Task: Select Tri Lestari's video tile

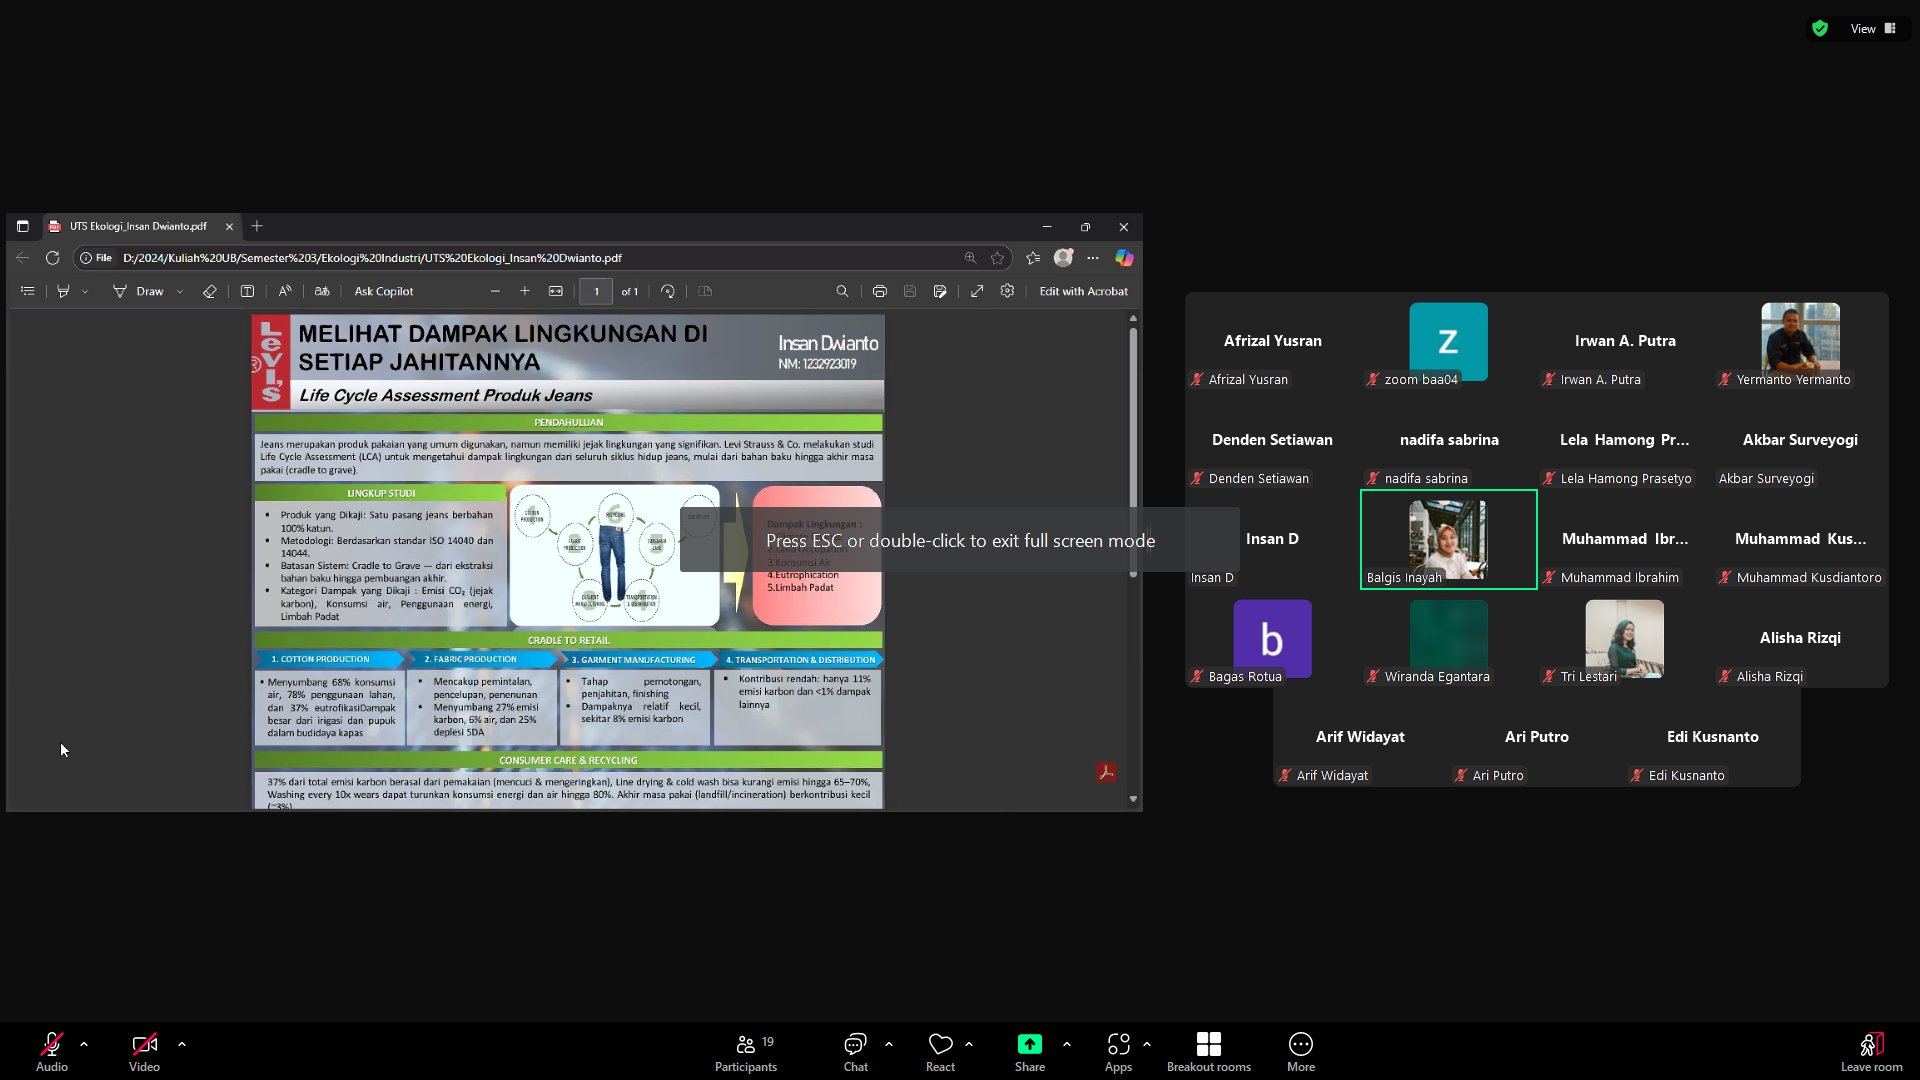Action: pyautogui.click(x=1625, y=639)
